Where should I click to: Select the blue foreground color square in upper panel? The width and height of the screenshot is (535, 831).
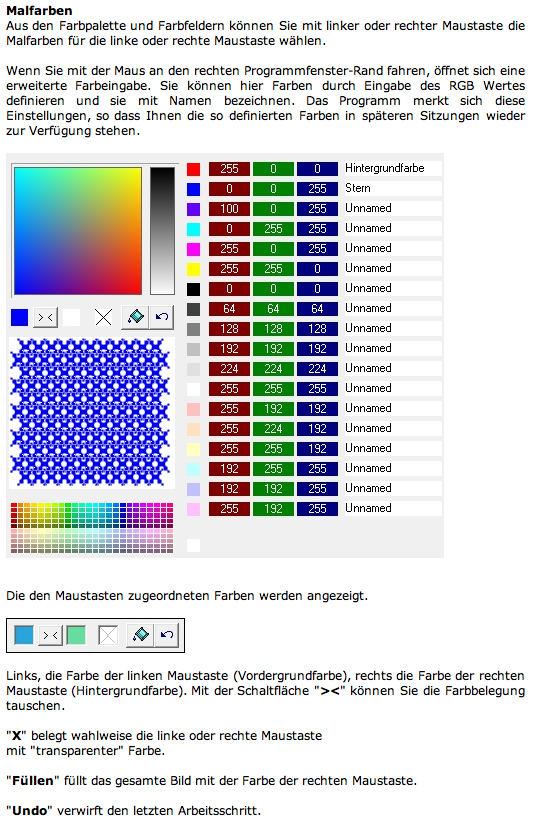pos(20,317)
